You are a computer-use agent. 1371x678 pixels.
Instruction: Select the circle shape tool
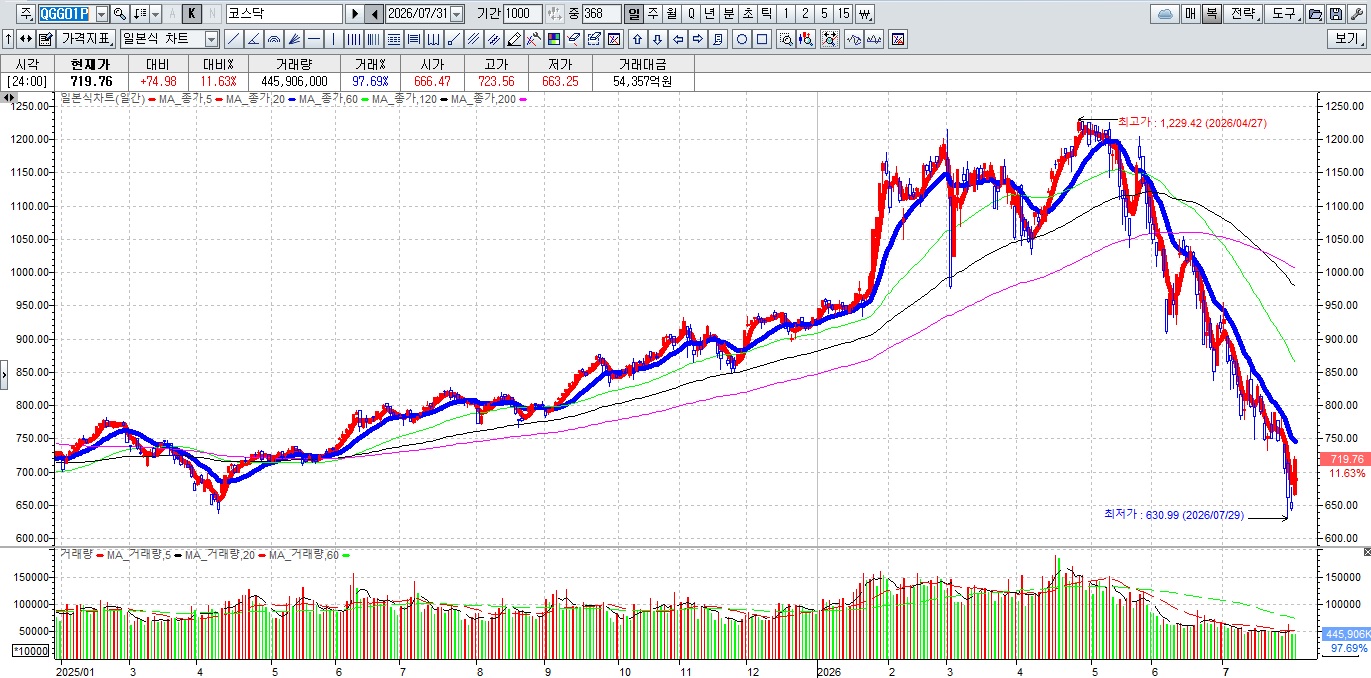tap(742, 39)
